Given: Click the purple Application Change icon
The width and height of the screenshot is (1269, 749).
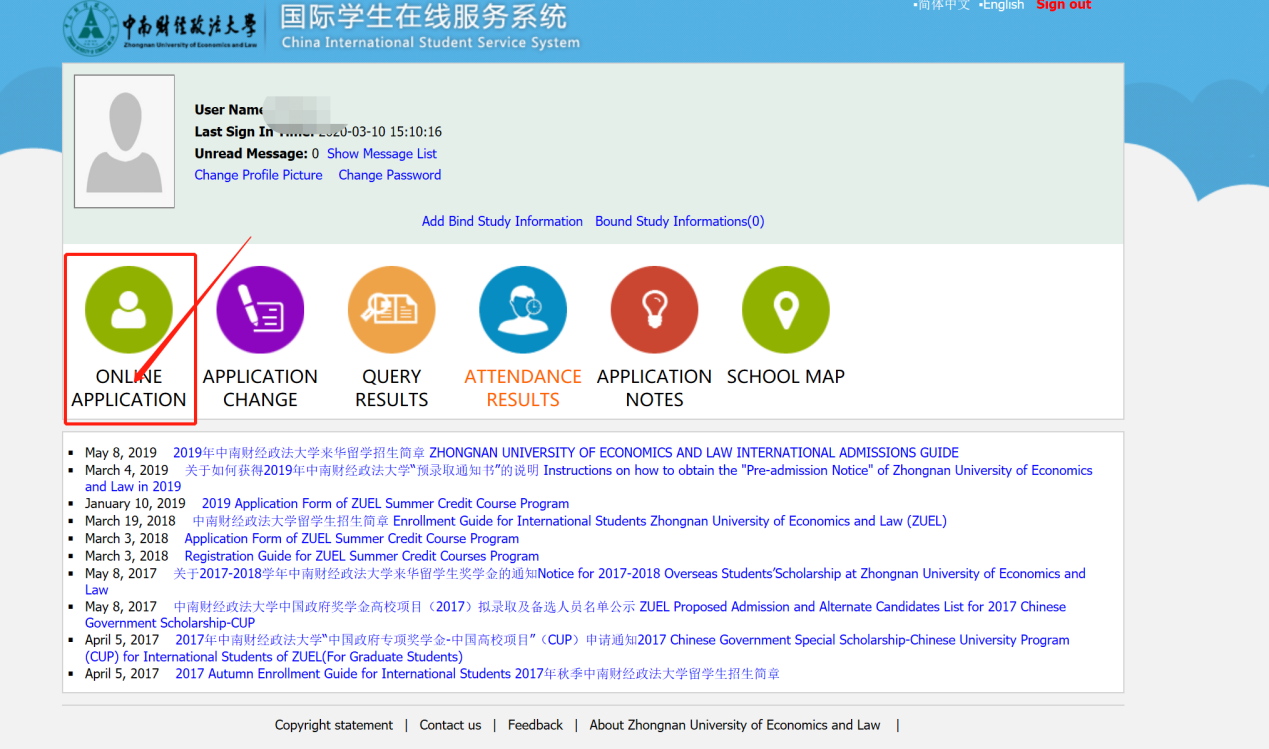Looking at the screenshot, I should [260, 310].
